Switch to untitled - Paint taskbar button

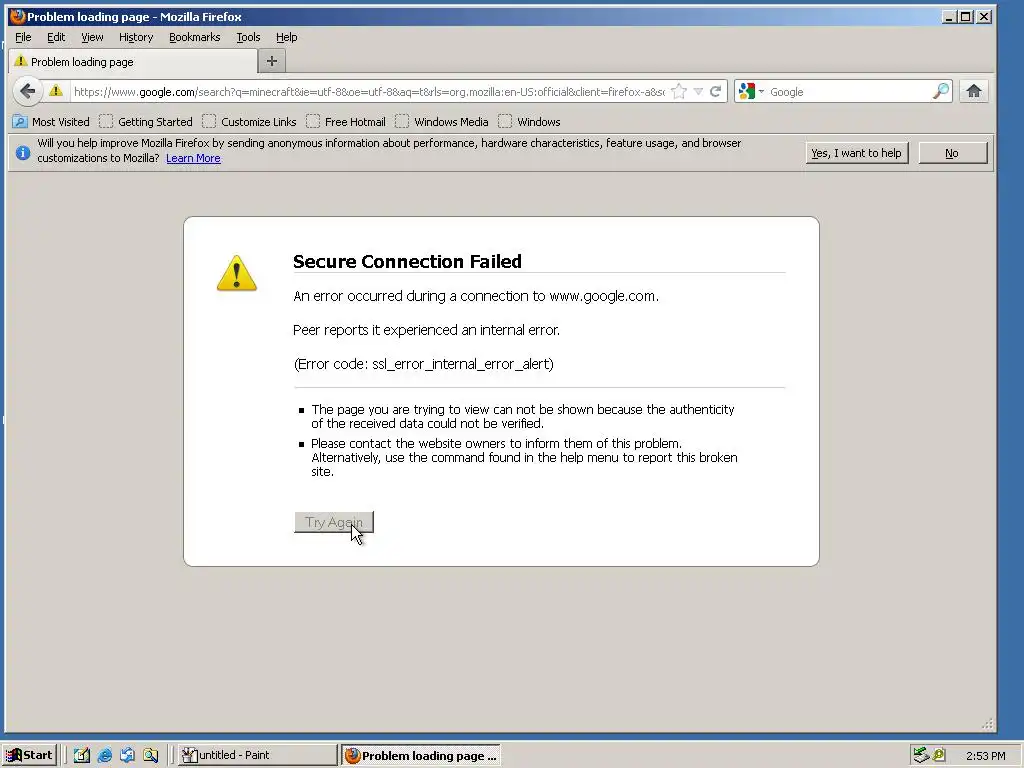click(x=257, y=755)
